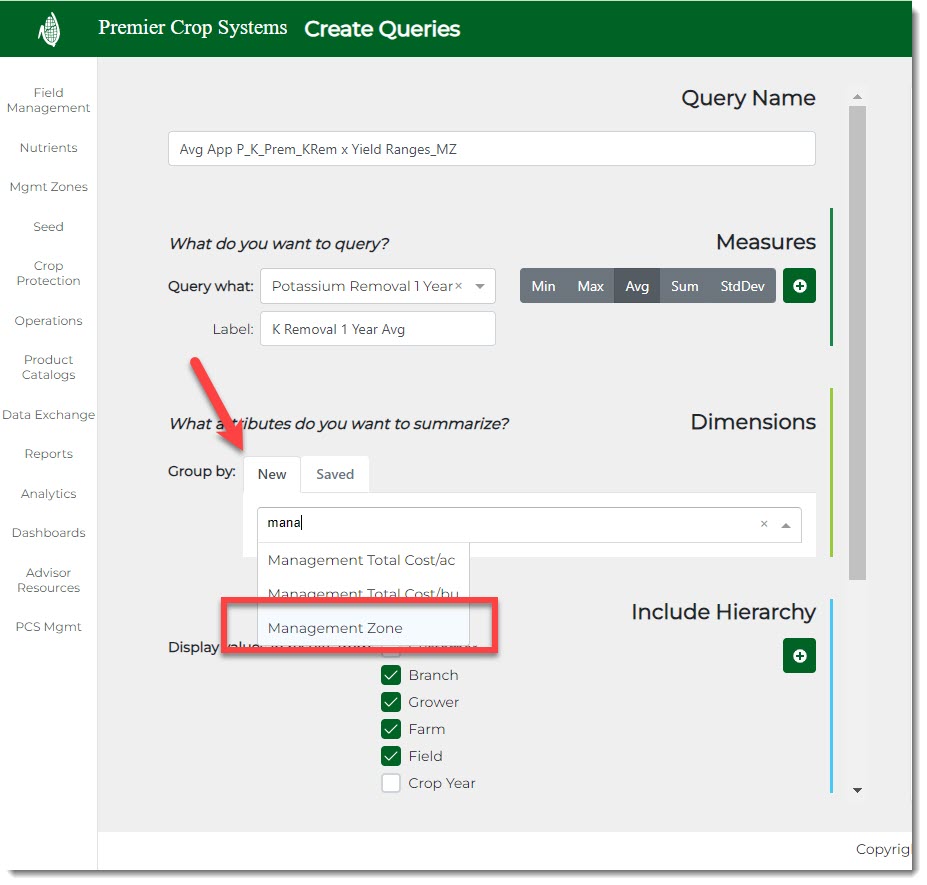Uncheck the Branch checkbox
Screen dimensions: 927x885
pos(391,675)
